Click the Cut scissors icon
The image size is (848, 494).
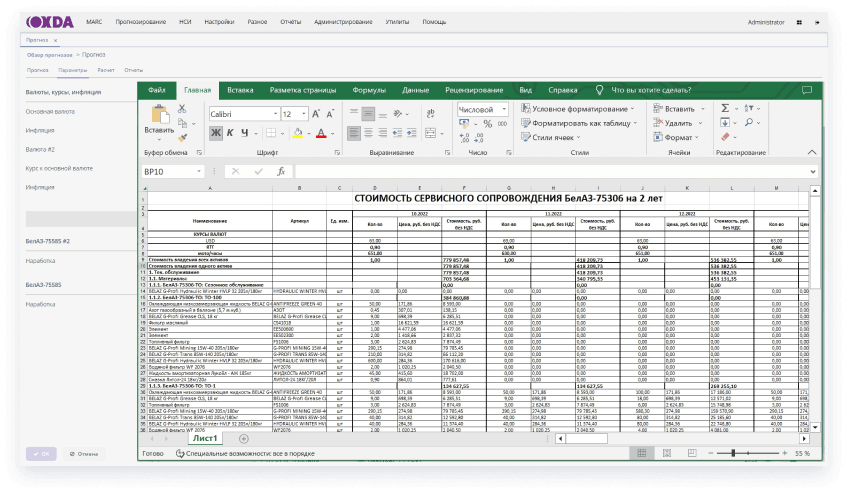point(182,109)
